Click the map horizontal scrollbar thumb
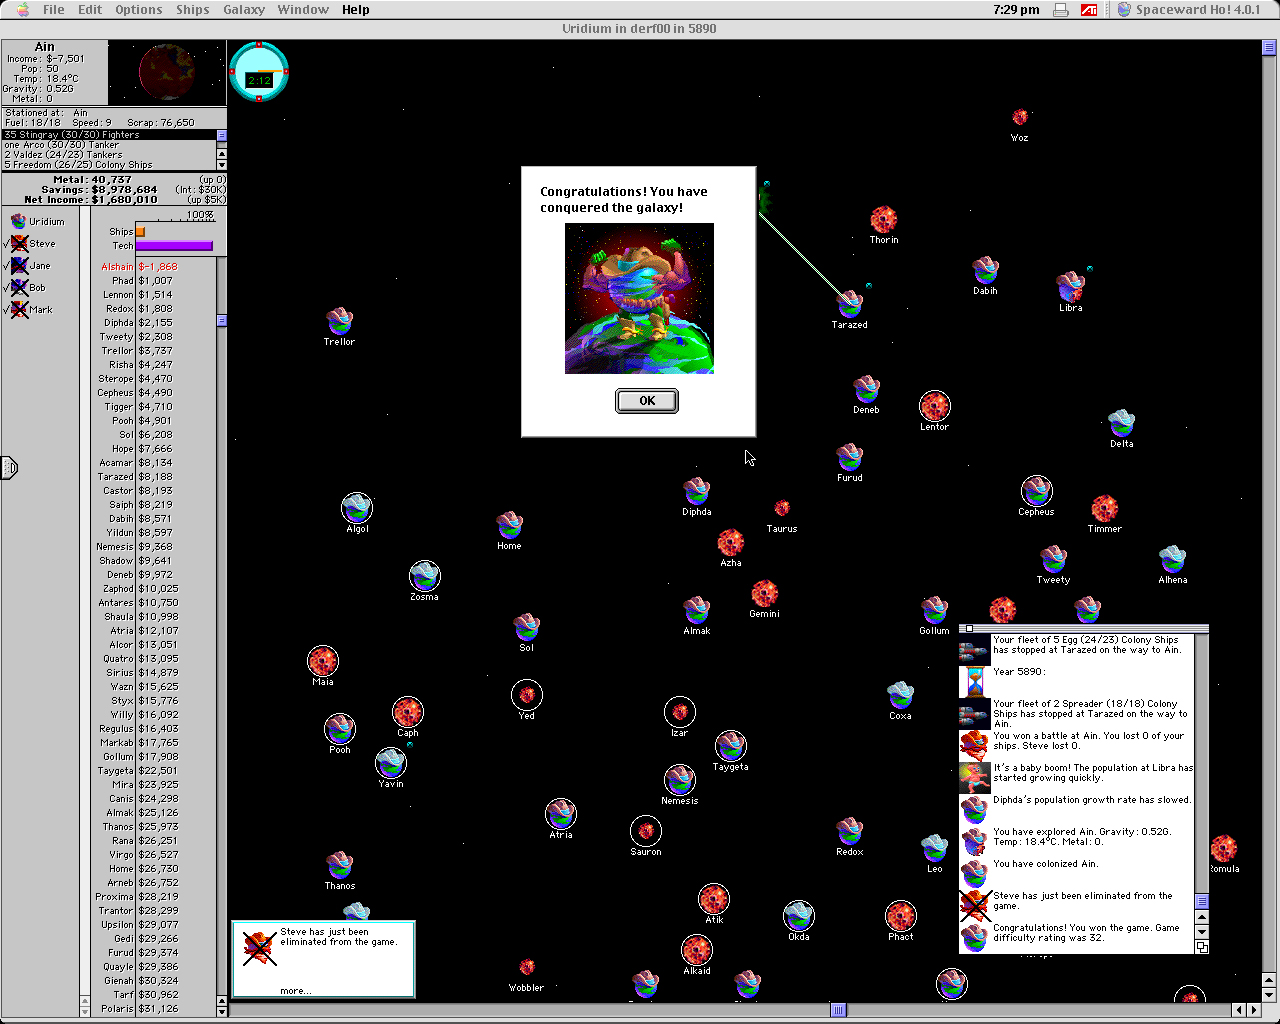The width and height of the screenshot is (1280, 1024). click(x=839, y=1010)
